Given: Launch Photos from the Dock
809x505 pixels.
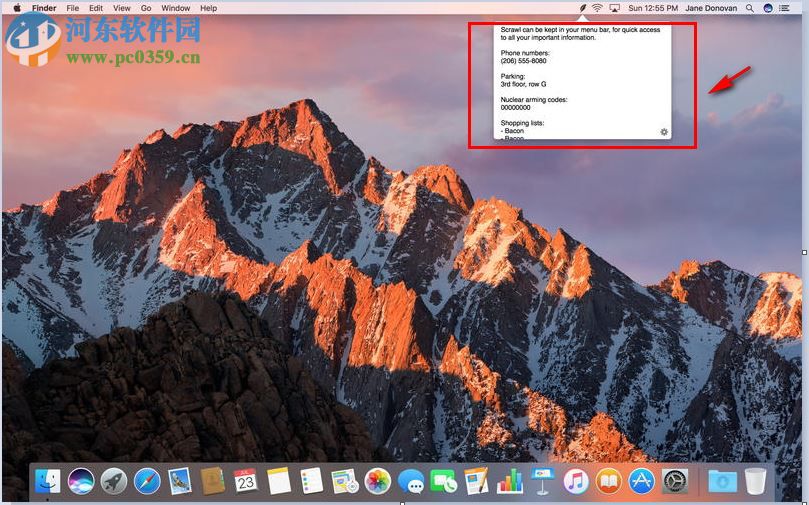Looking at the screenshot, I should [x=378, y=482].
